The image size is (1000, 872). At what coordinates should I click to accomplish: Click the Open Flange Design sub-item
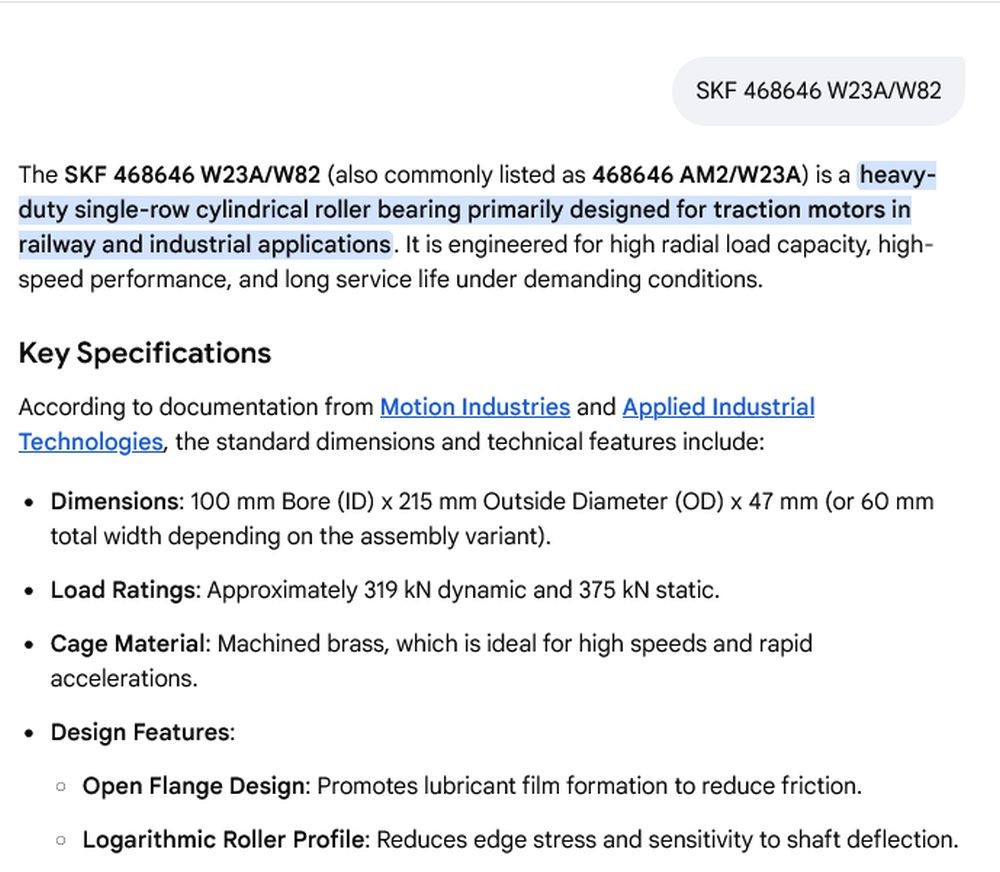(x=472, y=786)
